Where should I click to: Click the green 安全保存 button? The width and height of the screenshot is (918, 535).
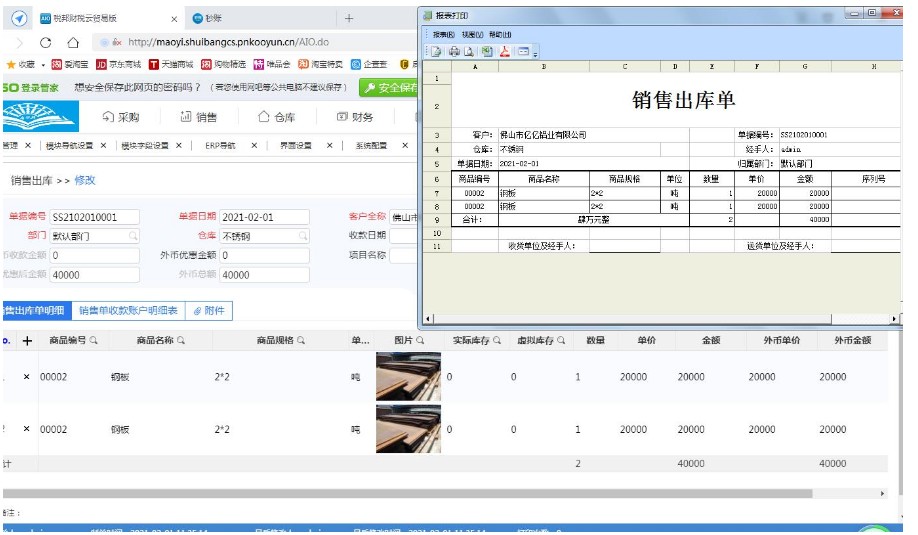[x=388, y=88]
